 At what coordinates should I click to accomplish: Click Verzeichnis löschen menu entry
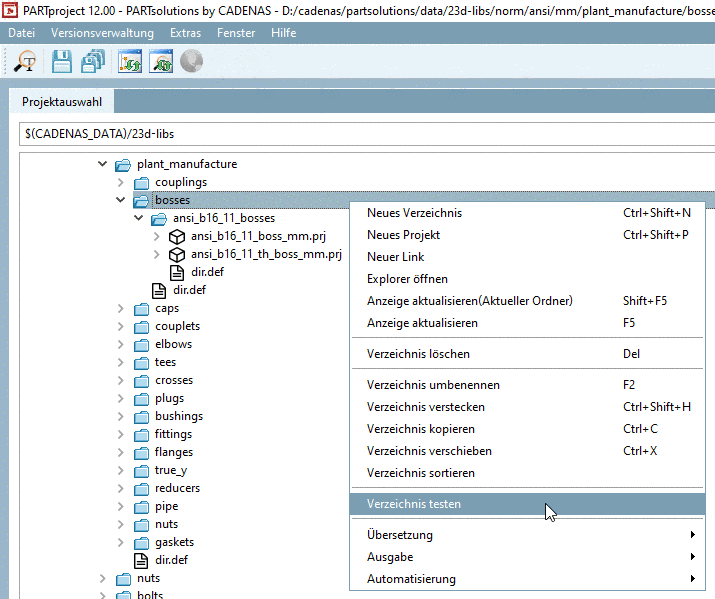pos(417,354)
